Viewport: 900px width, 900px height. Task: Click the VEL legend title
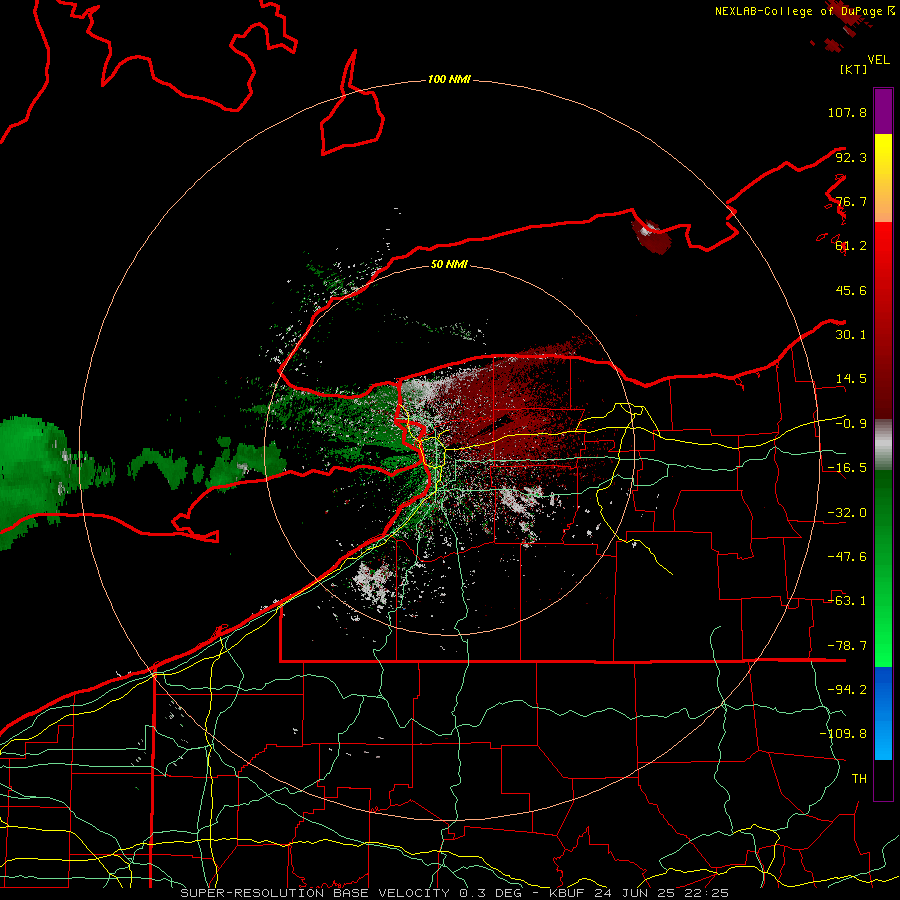(878, 60)
